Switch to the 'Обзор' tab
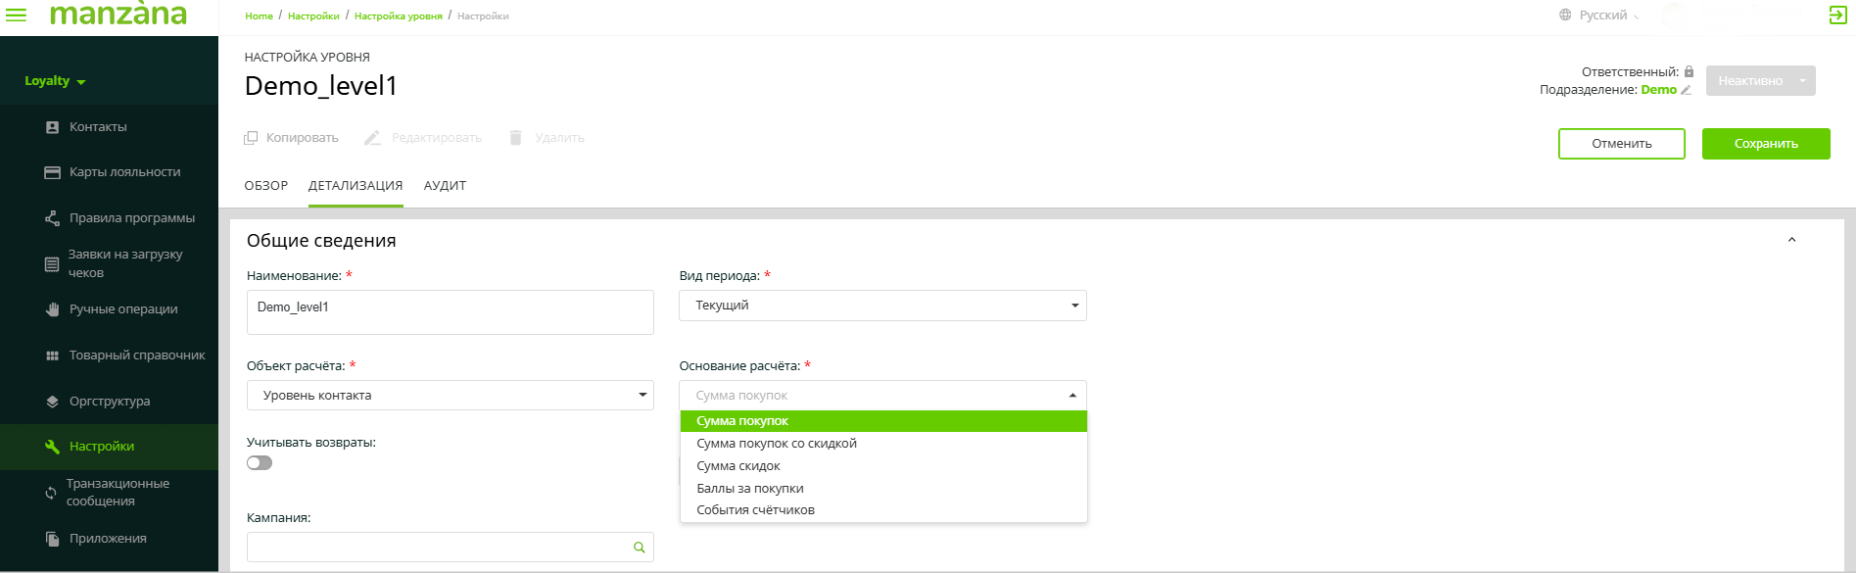1856x573 pixels. coord(266,186)
